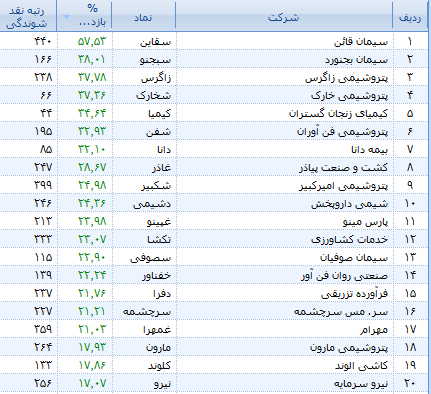The height and width of the screenshot is (394, 431).
Task: Click return value ۳۴,۶۴
Action: tap(92, 114)
